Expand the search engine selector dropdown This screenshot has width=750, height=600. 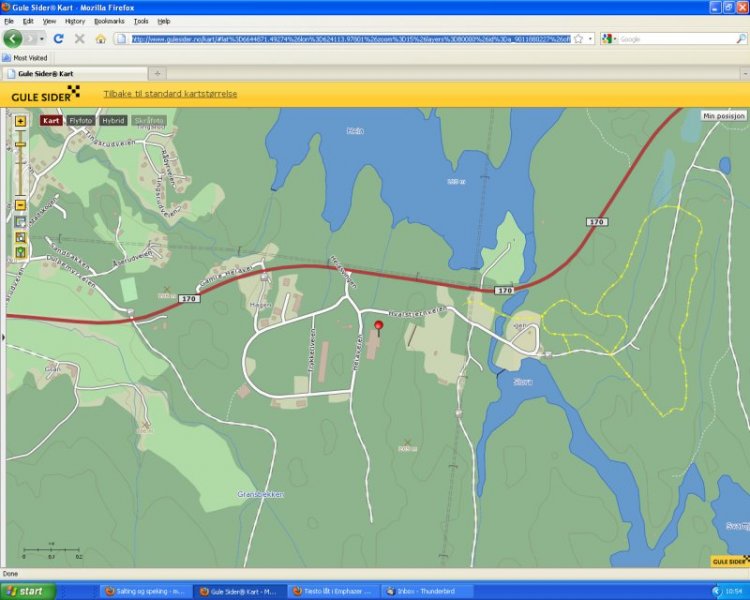[x=613, y=39]
